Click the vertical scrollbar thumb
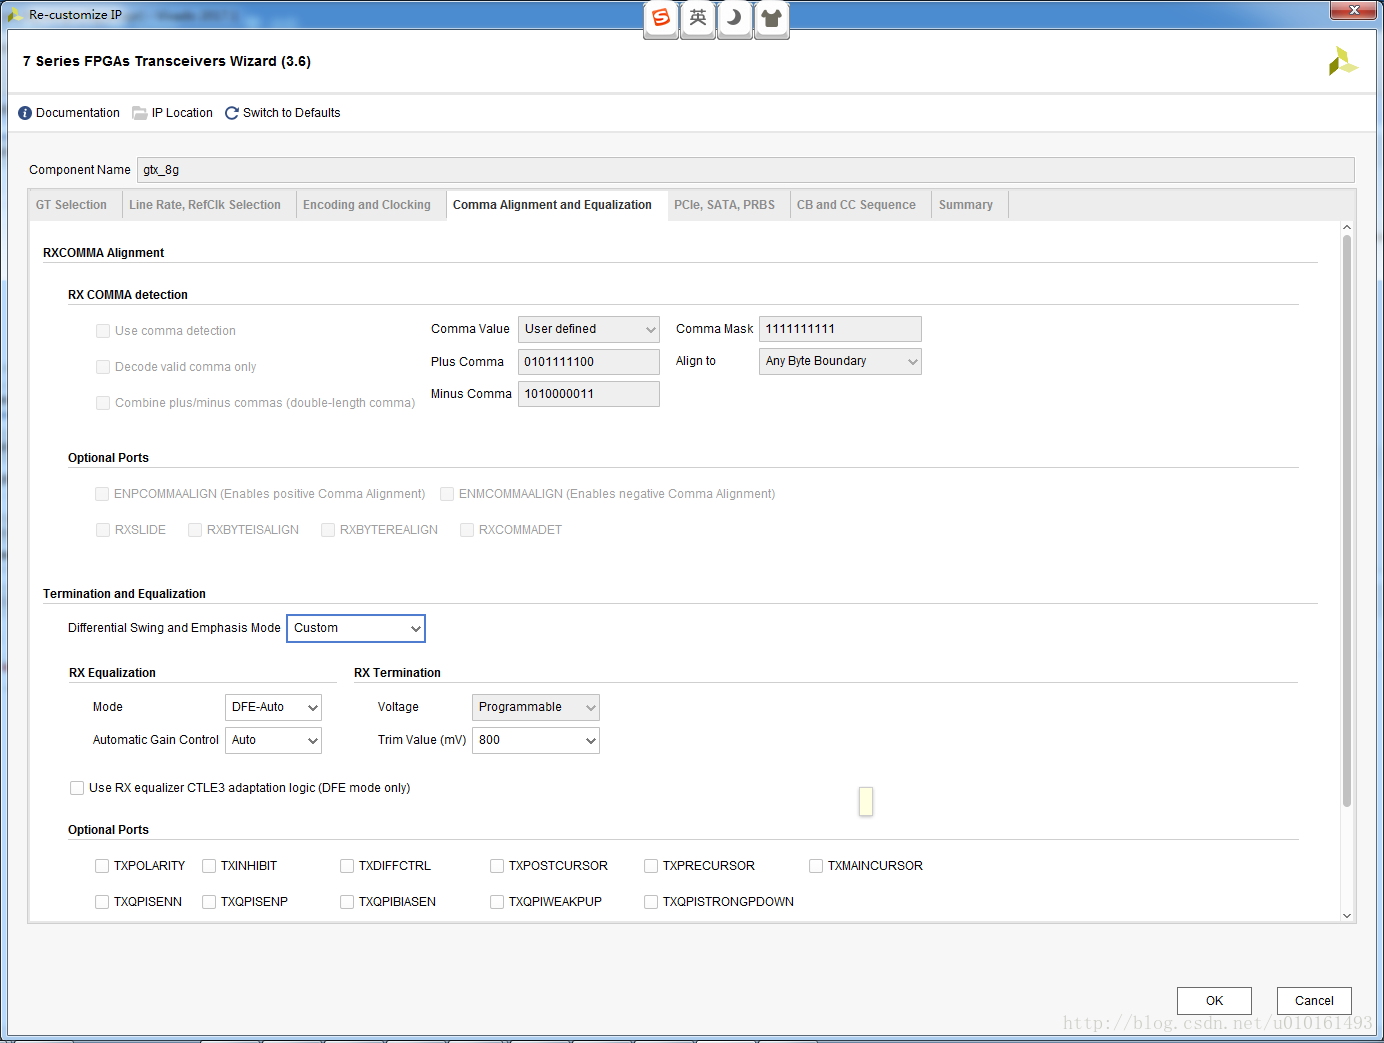 1347,520
